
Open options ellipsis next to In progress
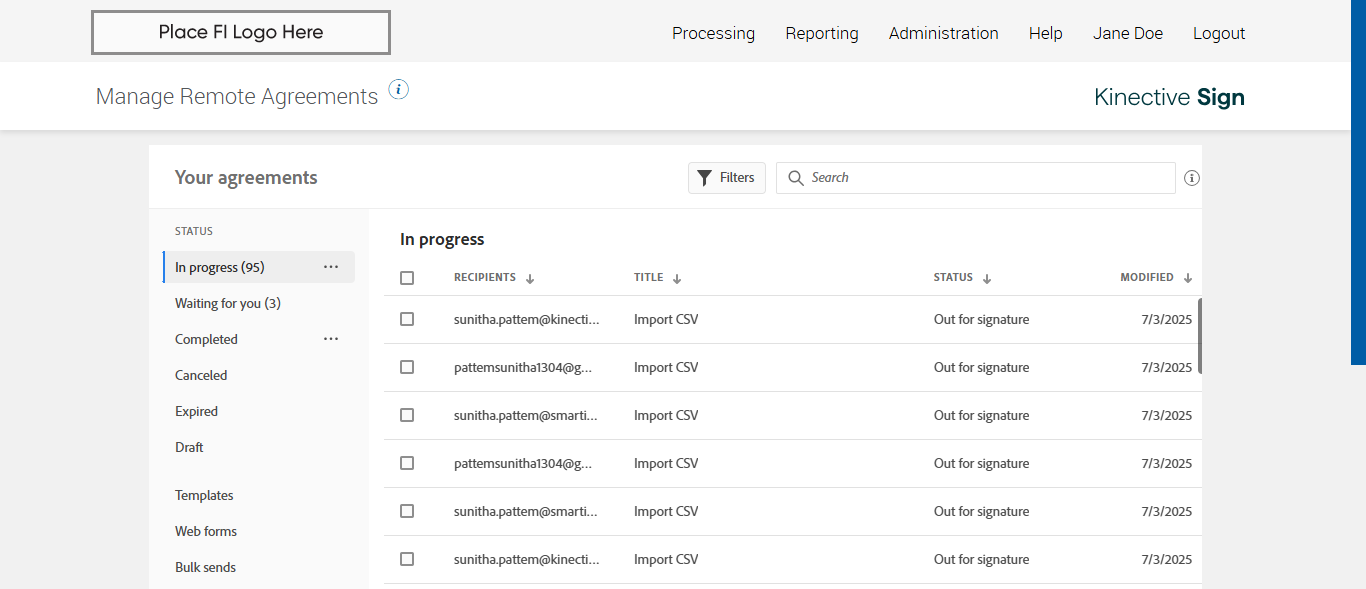(x=331, y=267)
